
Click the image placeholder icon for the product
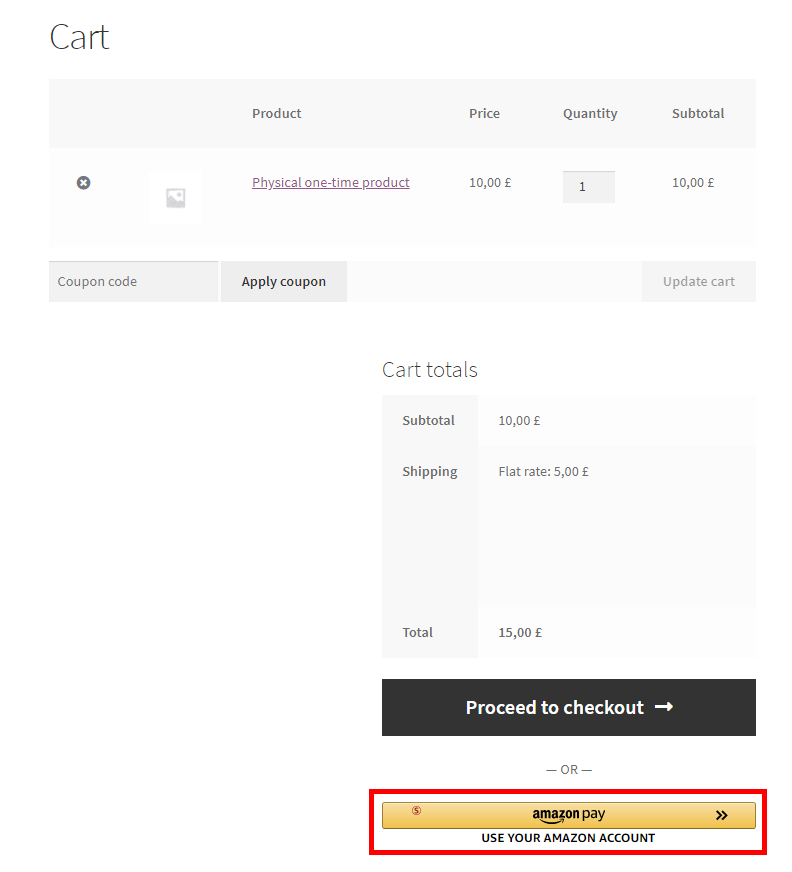pyautogui.click(x=176, y=197)
